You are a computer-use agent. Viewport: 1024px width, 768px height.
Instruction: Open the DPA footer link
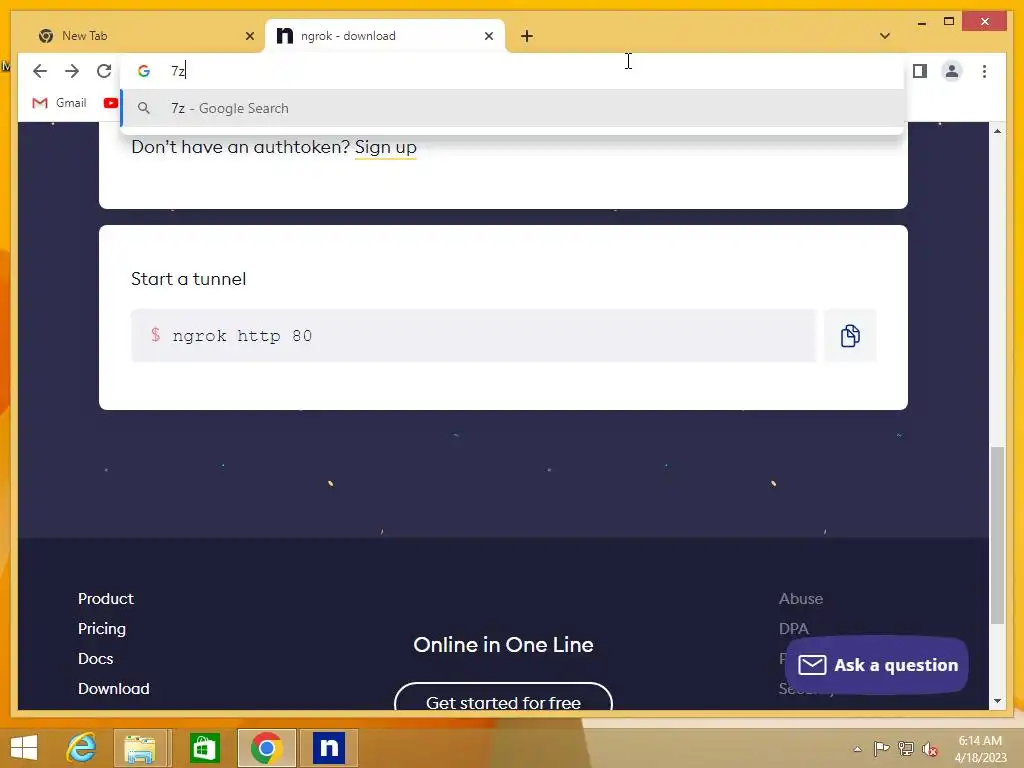pos(793,629)
